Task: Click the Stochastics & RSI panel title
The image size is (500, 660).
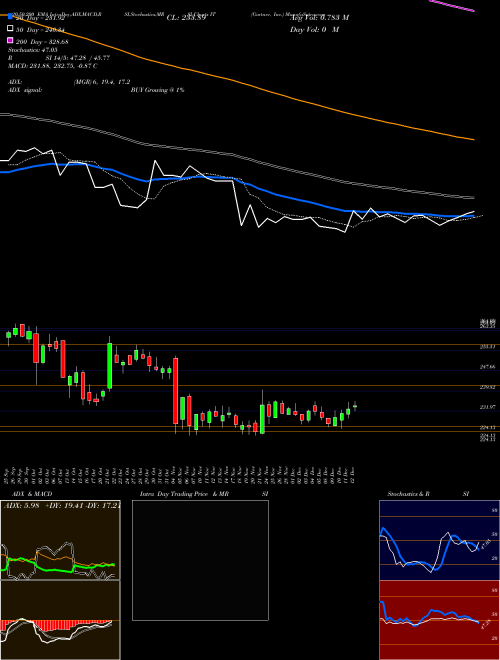Action: [x=428, y=494]
